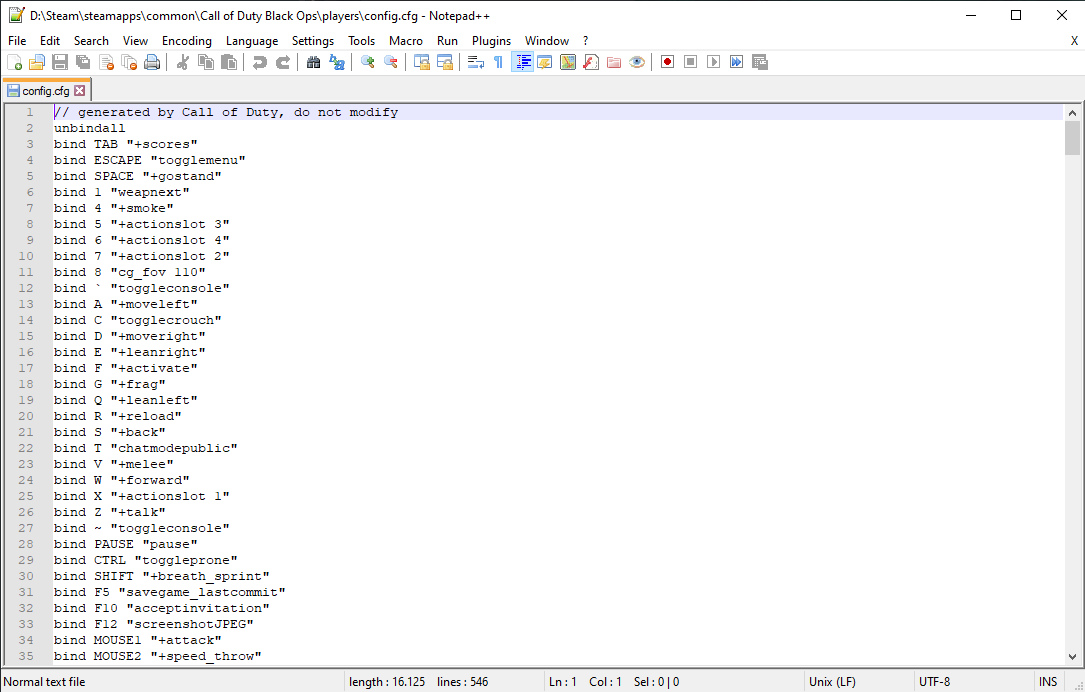Open user defined language dialog icon
Image resolution: width=1085 pixels, height=692 pixels.
545,62
